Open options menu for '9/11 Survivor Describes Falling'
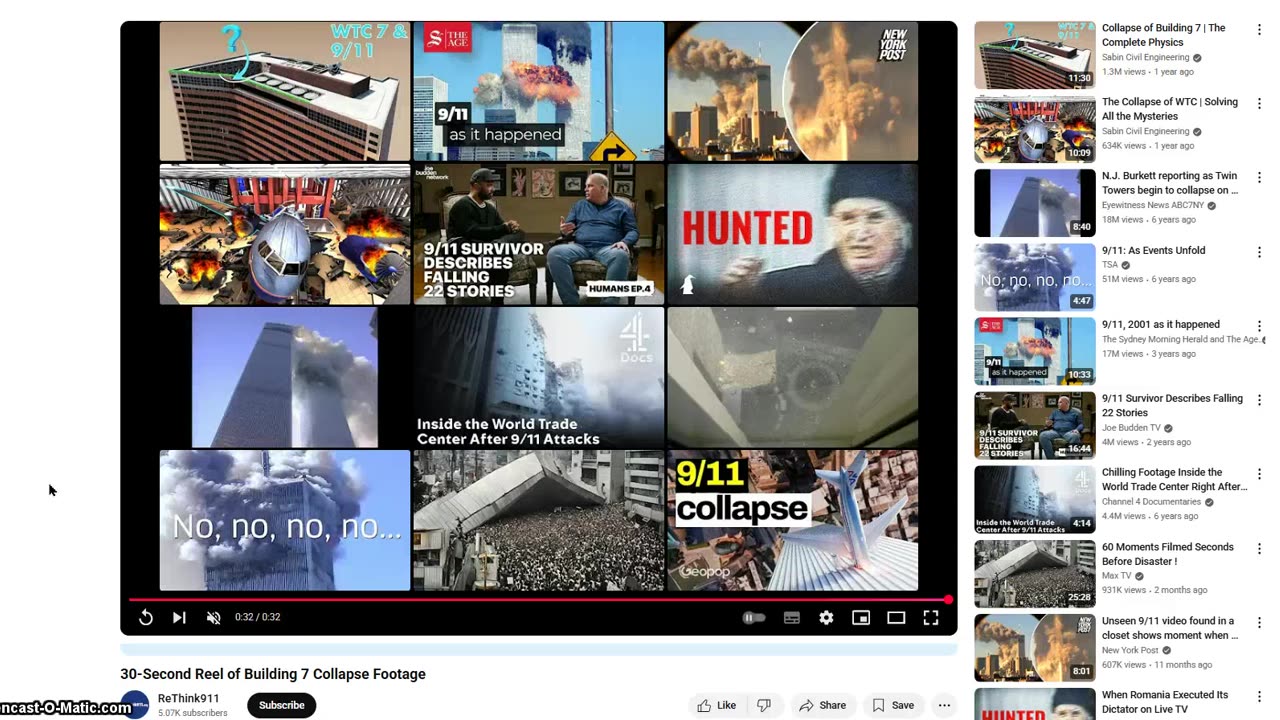Screen dimensions: 1280x720 (1259, 400)
